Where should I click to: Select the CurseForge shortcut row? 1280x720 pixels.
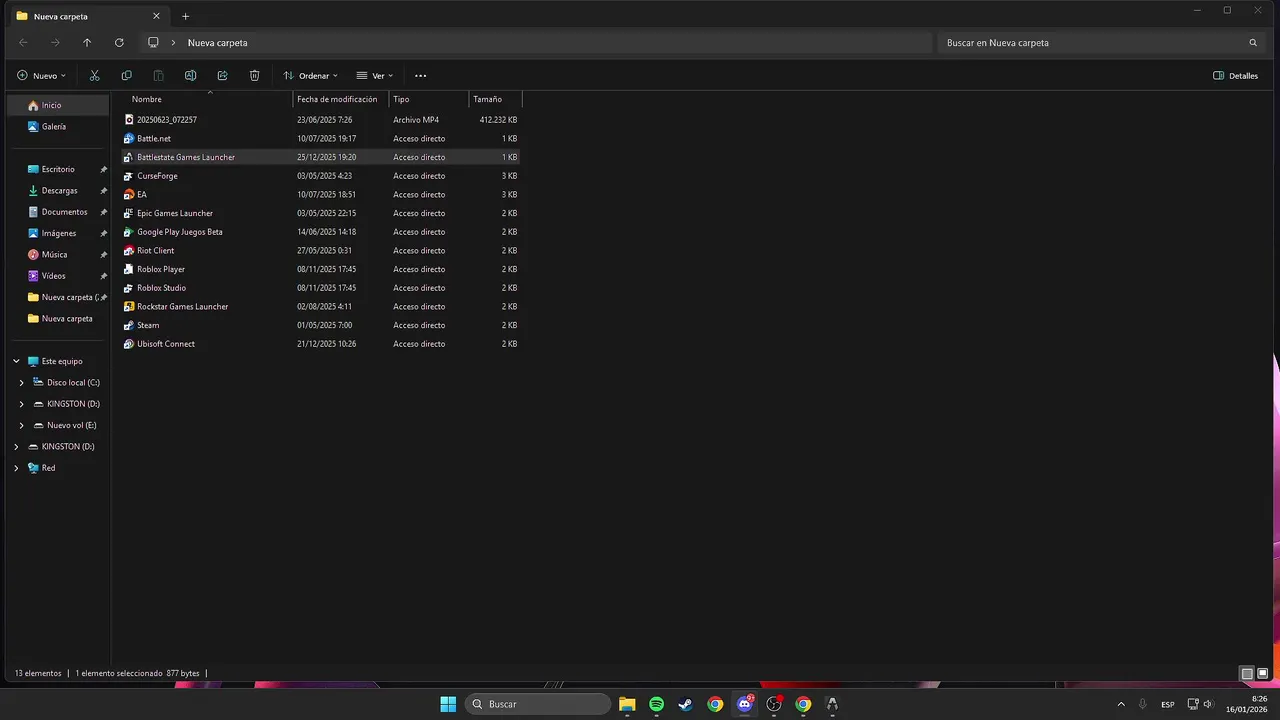click(320, 176)
